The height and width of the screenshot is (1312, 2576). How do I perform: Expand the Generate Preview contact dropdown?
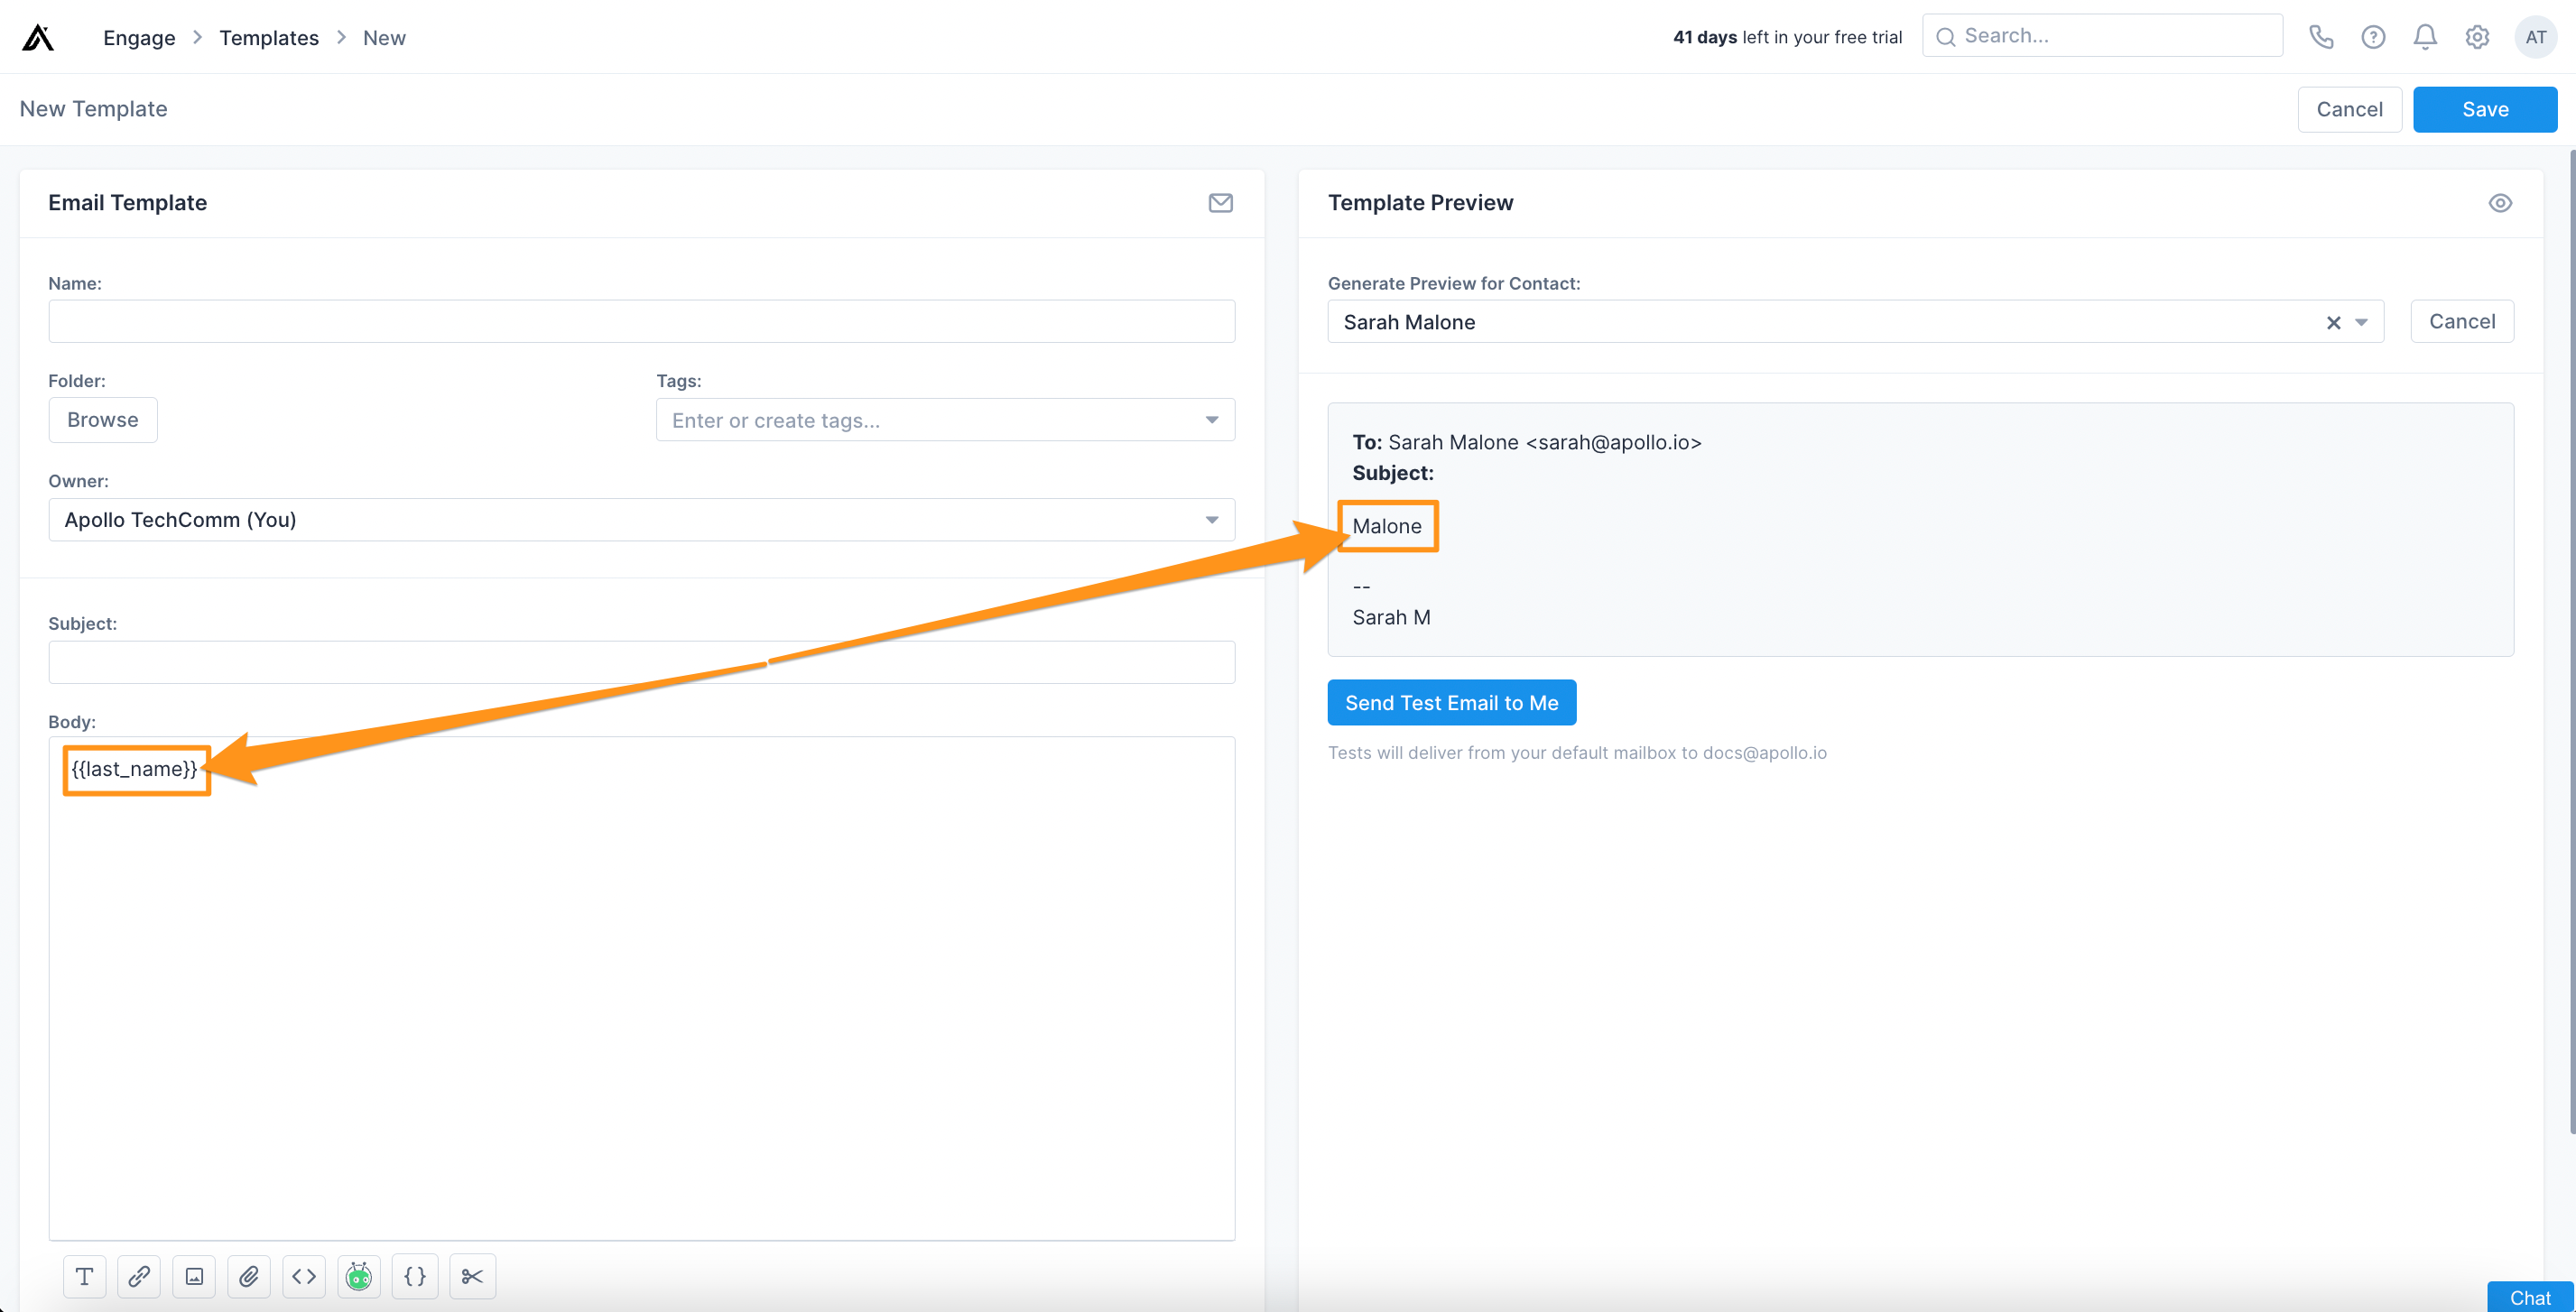pos(2363,321)
